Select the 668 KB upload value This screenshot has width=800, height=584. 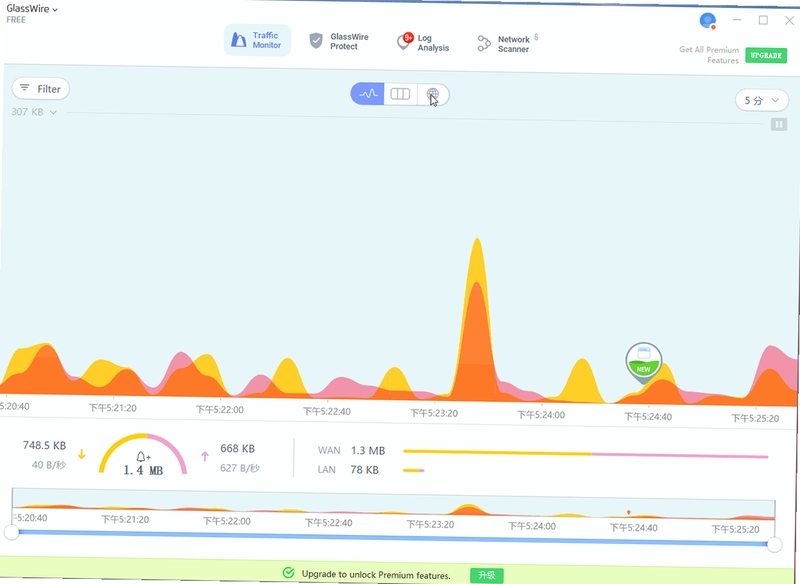click(x=237, y=448)
